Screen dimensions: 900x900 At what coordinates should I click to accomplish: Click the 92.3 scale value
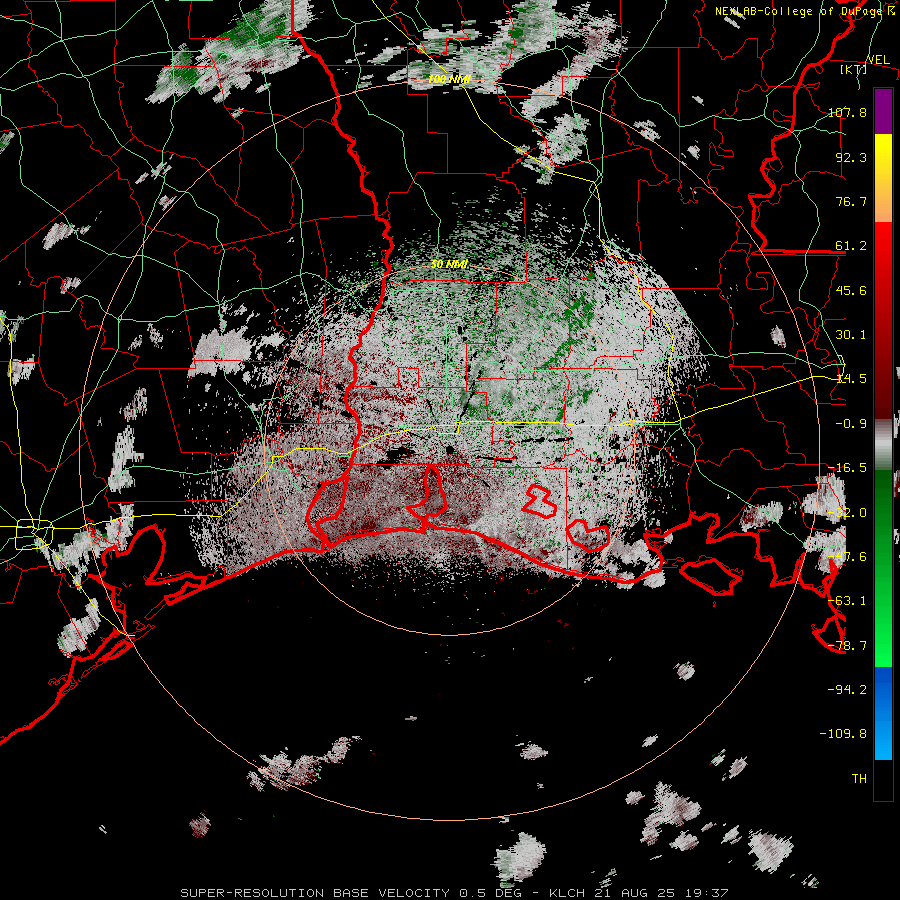pyautogui.click(x=851, y=157)
